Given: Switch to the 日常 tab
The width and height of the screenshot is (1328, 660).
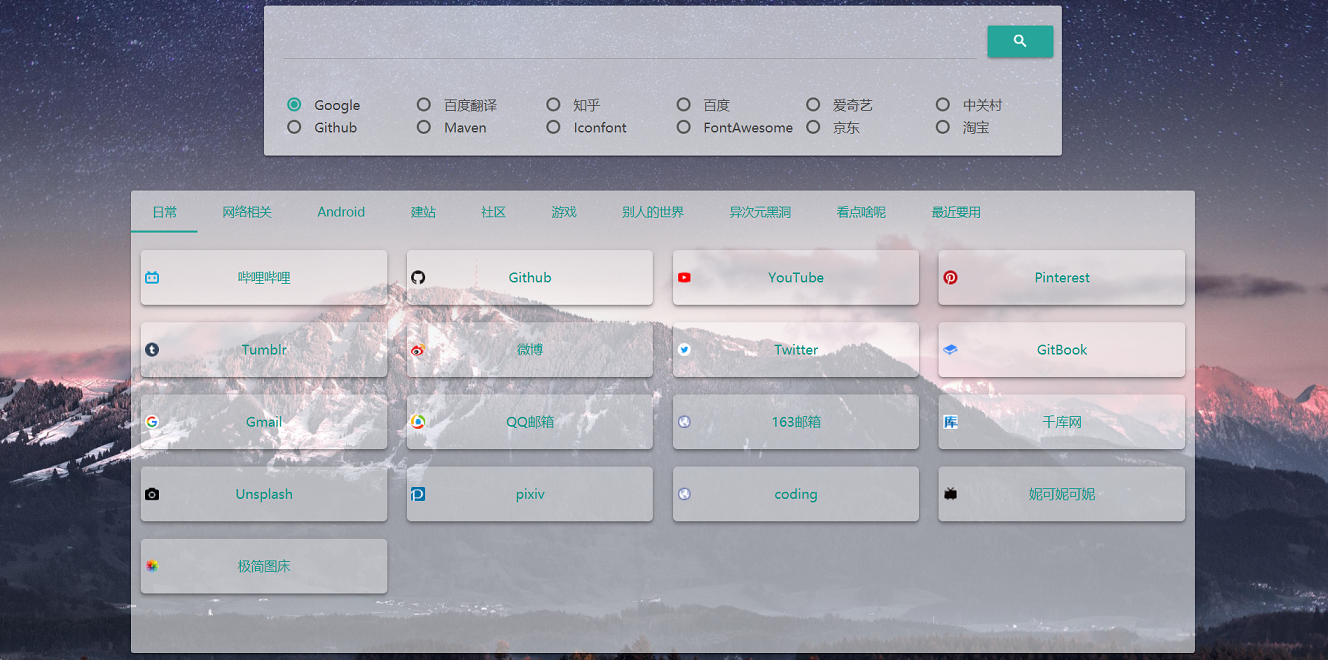Looking at the screenshot, I should click(164, 212).
